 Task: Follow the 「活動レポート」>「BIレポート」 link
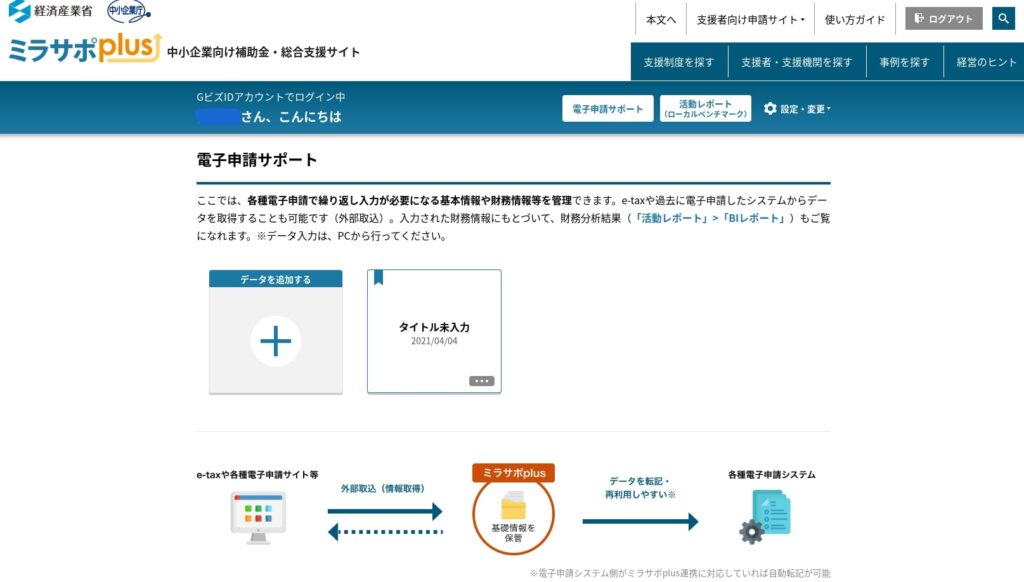coord(710,218)
